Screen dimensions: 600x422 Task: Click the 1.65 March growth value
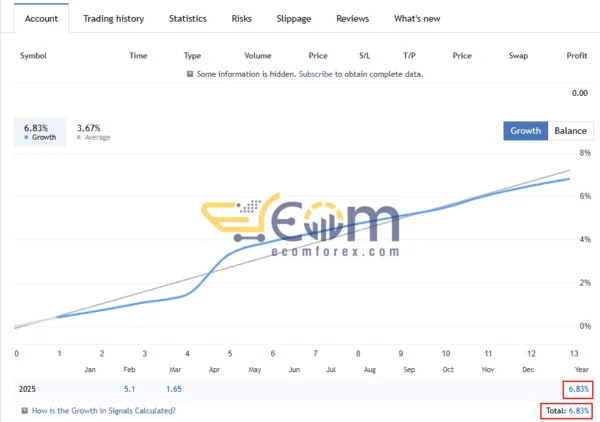(172, 388)
